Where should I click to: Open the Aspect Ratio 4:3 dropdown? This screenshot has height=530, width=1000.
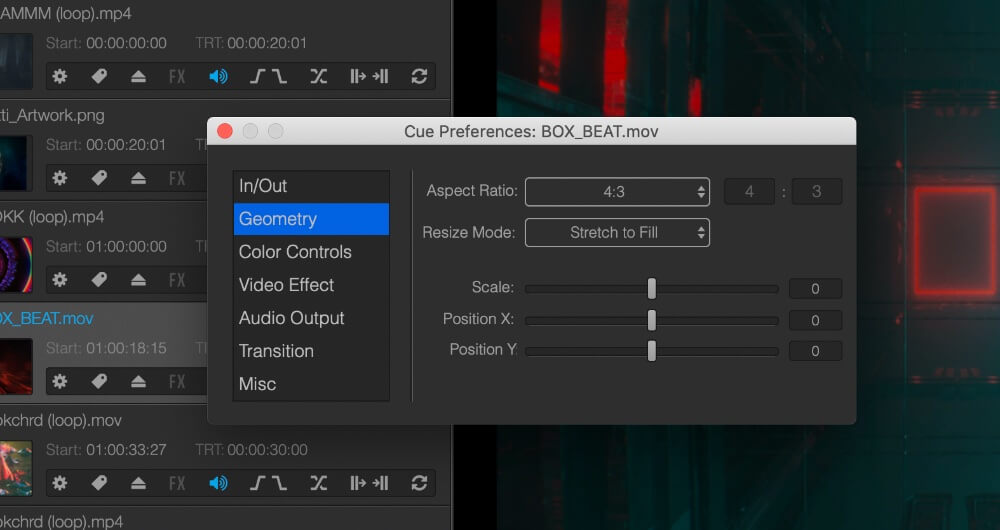tap(617, 192)
